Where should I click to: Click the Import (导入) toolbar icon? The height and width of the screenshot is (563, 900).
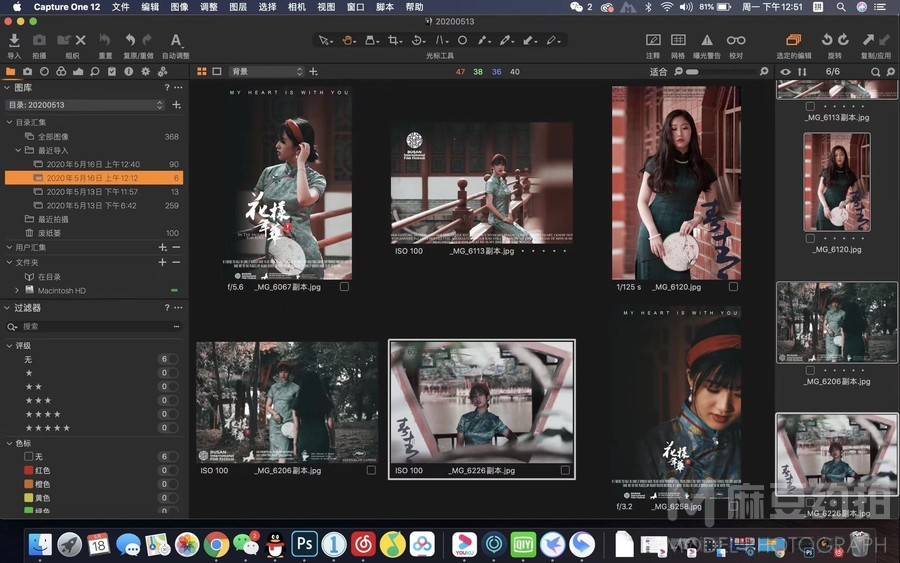(x=14, y=40)
